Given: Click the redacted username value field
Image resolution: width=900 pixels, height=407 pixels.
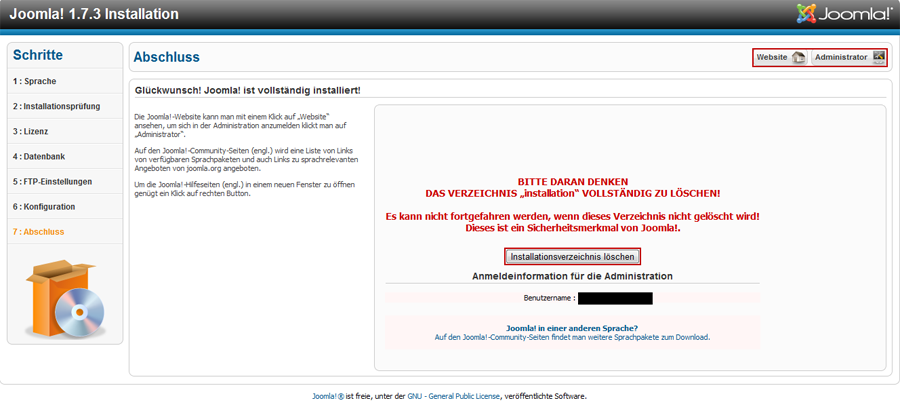Looking at the screenshot, I should [615, 299].
